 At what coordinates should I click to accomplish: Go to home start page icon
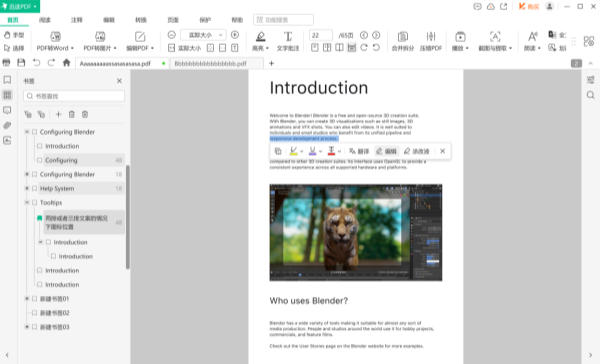pos(67,63)
